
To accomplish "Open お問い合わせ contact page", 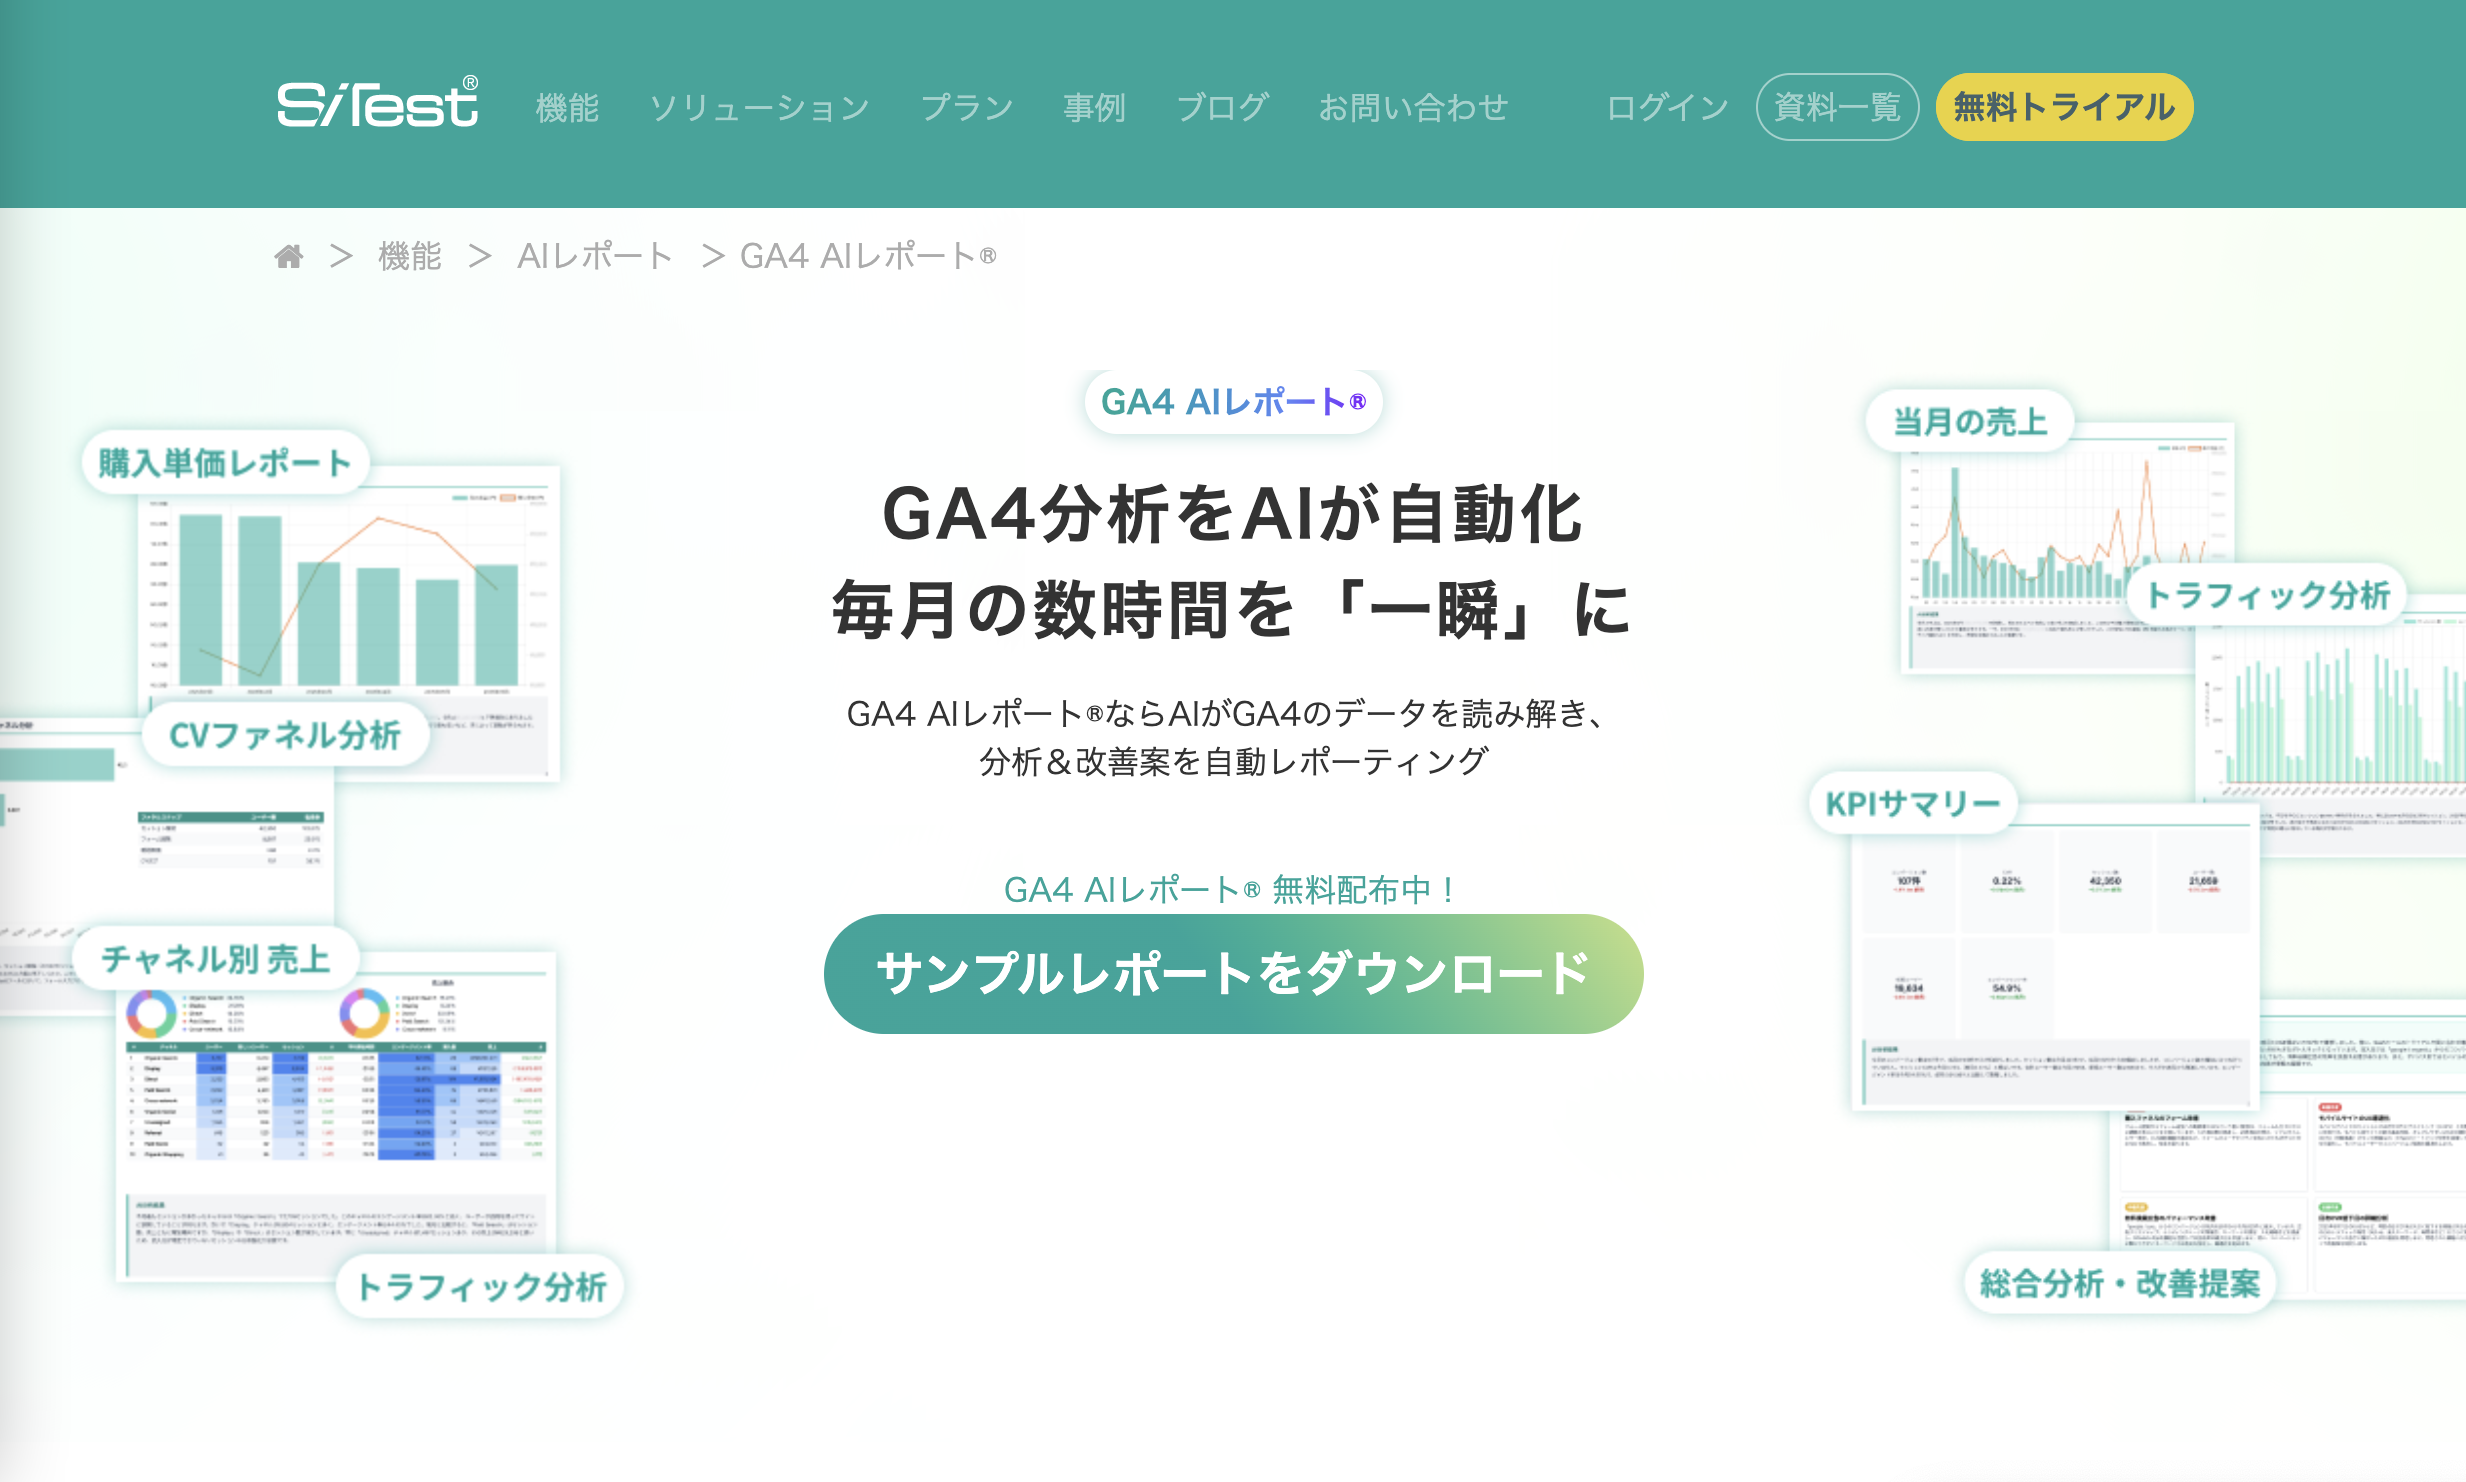I will [1413, 107].
